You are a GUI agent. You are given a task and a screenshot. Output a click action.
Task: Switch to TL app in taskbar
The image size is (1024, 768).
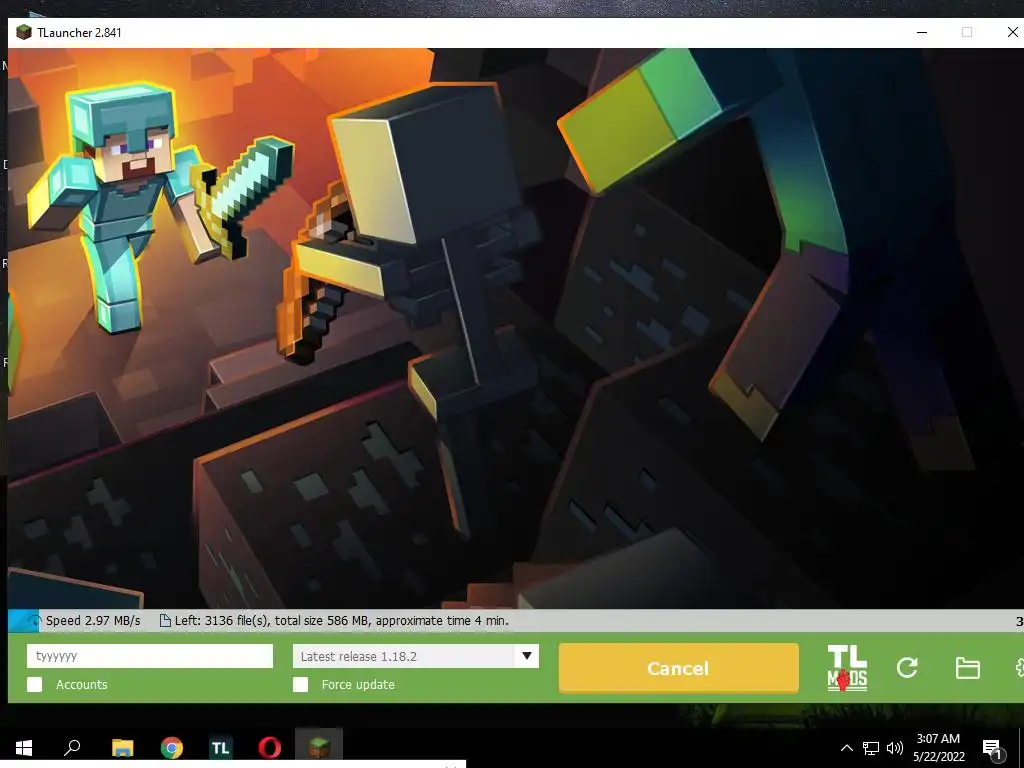(x=221, y=748)
